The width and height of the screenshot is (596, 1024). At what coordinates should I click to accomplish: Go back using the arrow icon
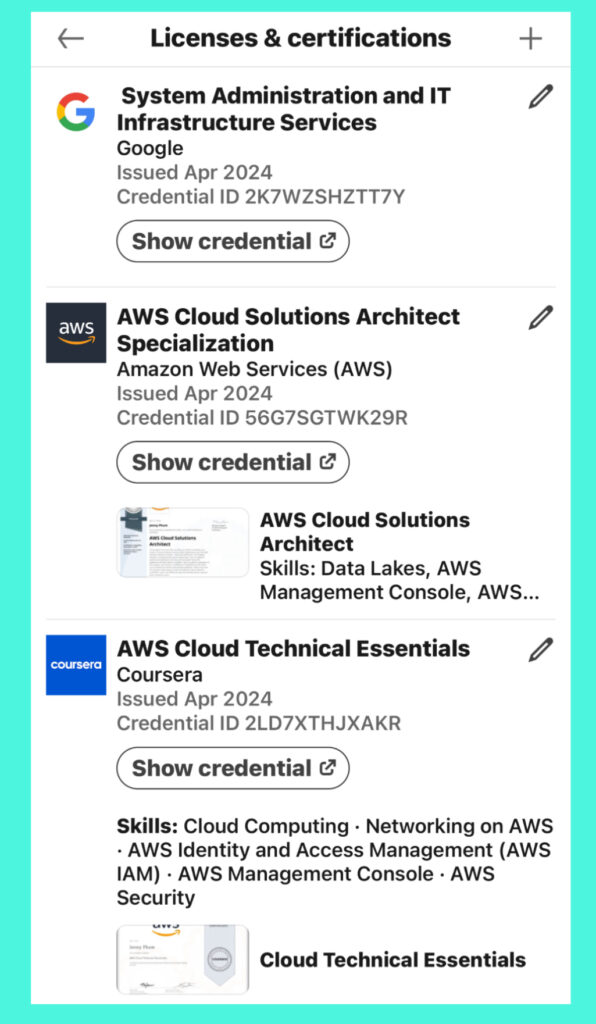(x=71, y=39)
